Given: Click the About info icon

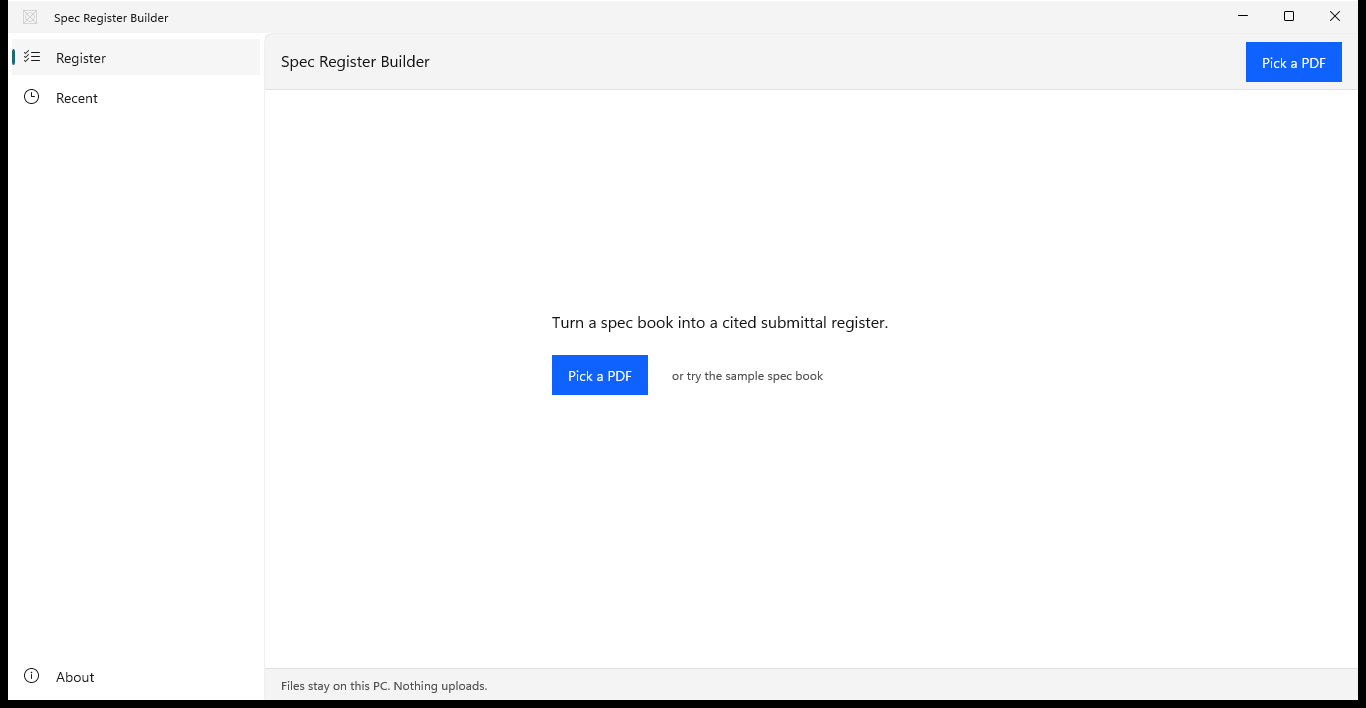Looking at the screenshot, I should click(32, 676).
